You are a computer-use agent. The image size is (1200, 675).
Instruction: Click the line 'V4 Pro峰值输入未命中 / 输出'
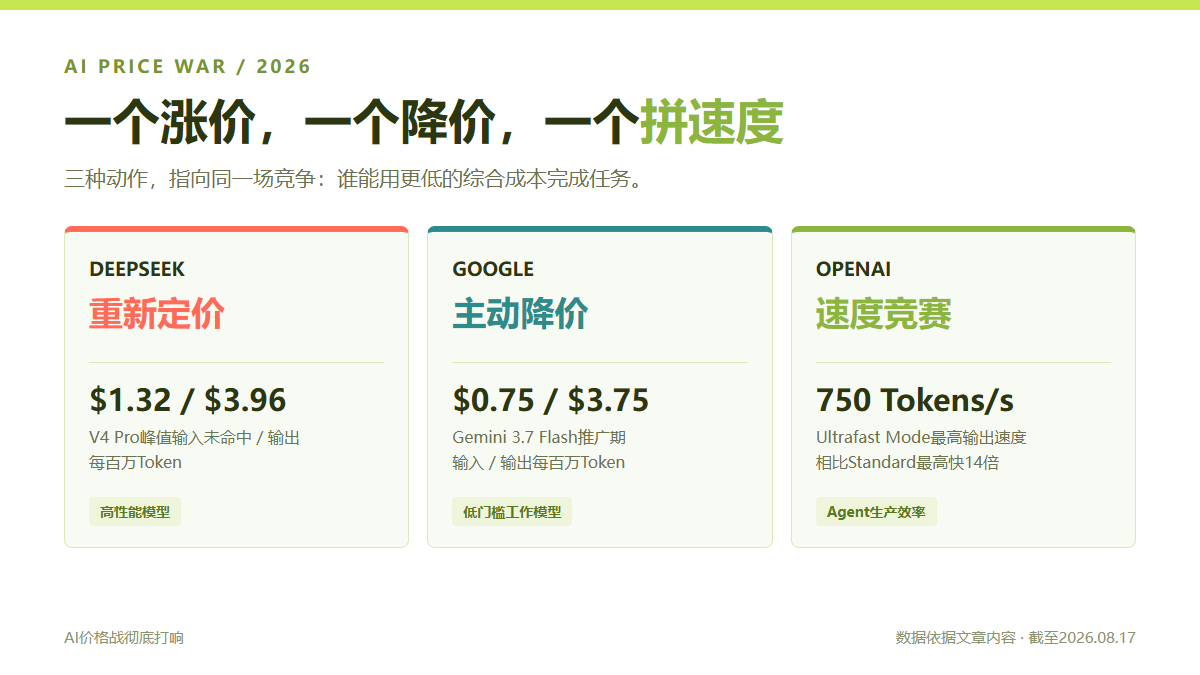coord(194,438)
